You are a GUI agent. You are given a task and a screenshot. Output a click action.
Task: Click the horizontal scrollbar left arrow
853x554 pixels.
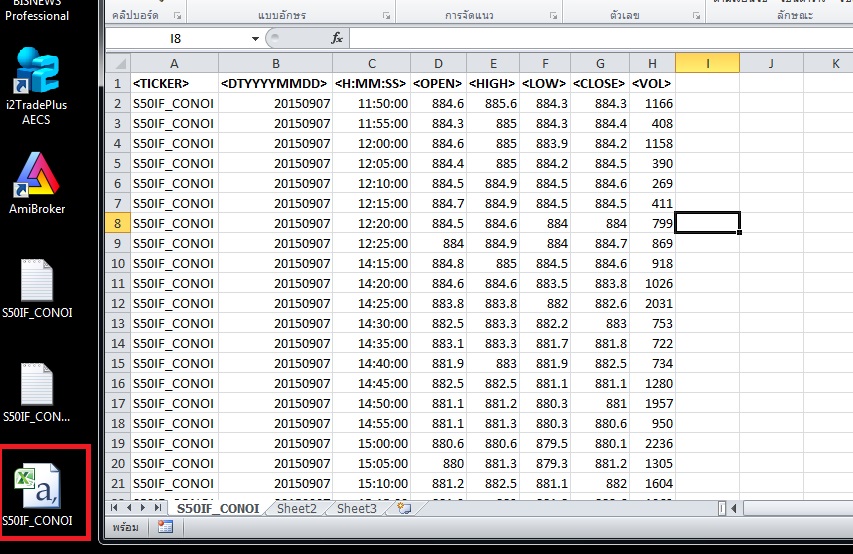pos(734,508)
